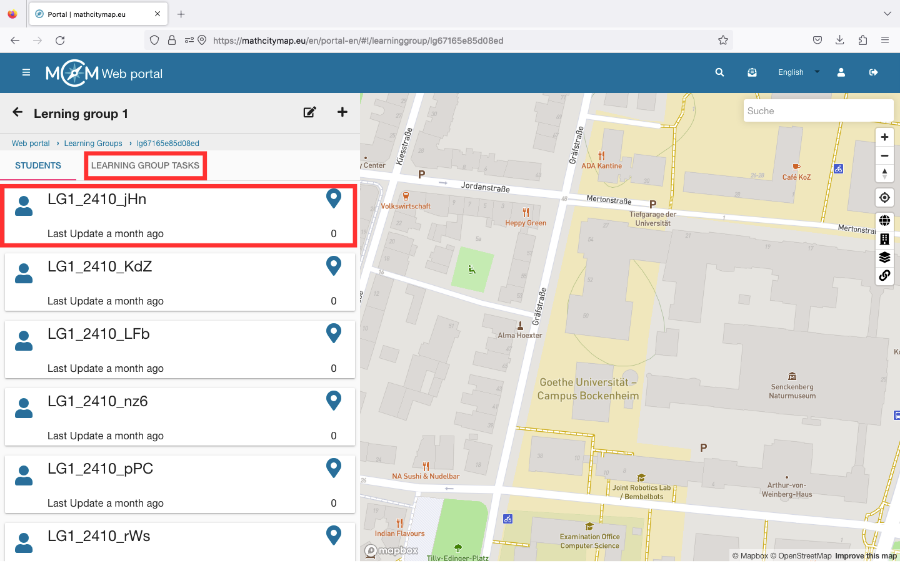Click the search magnifier in the portal header

(719, 73)
